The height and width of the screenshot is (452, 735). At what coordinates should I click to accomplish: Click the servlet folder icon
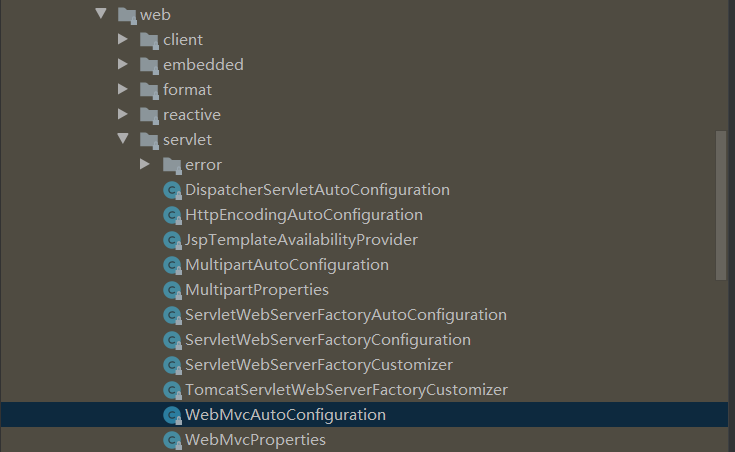150,140
